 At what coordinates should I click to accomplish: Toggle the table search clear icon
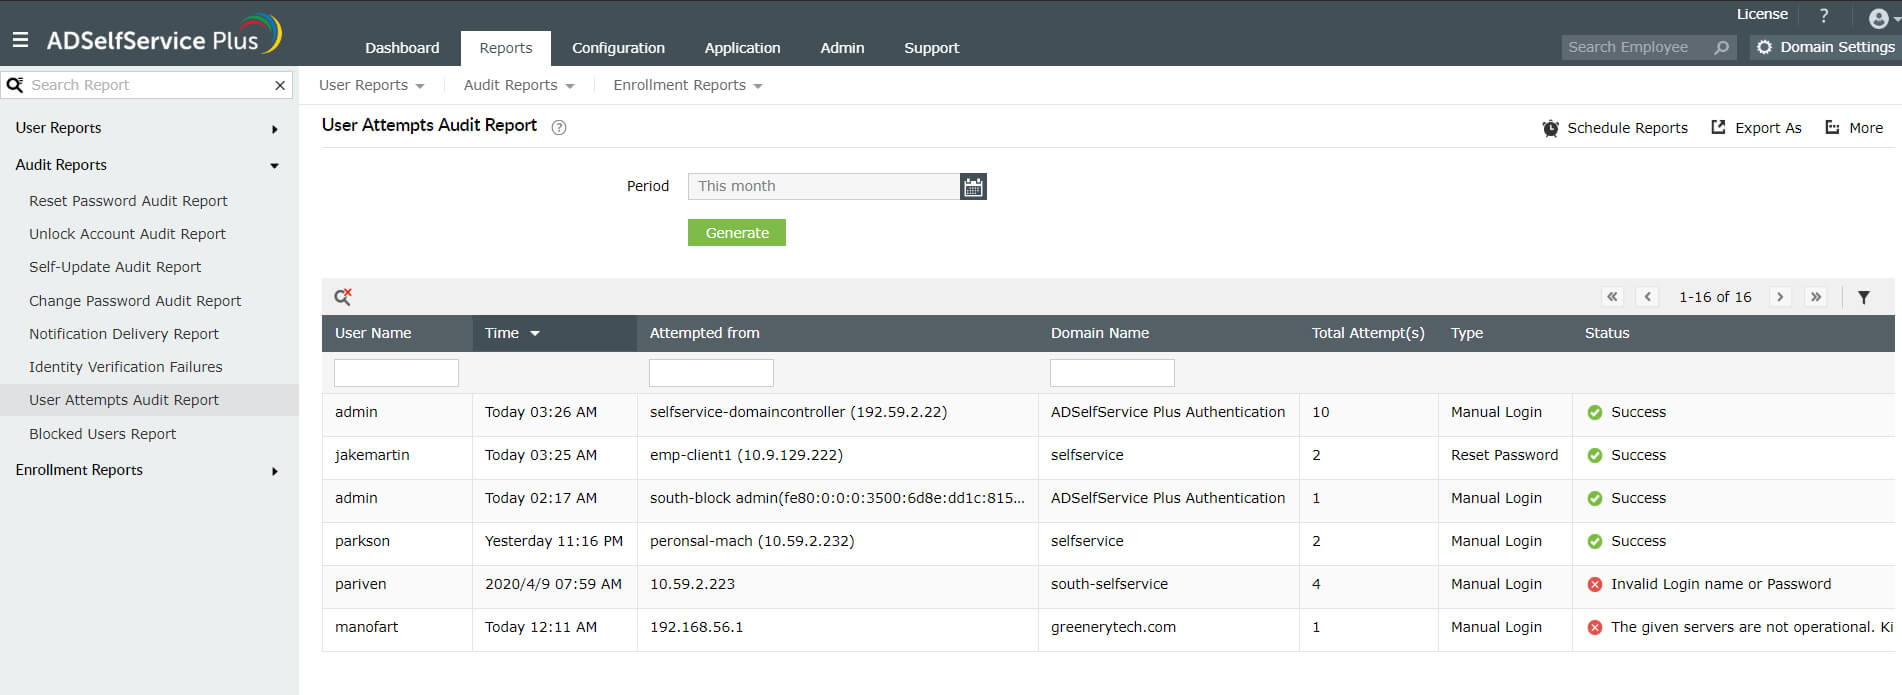pyautogui.click(x=343, y=296)
